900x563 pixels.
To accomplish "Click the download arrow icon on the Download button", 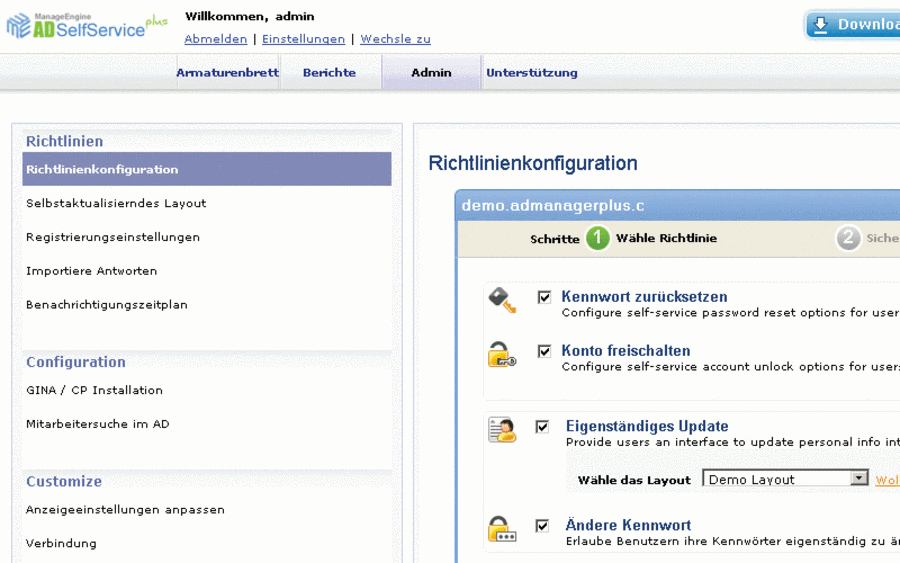I will (x=821, y=25).
